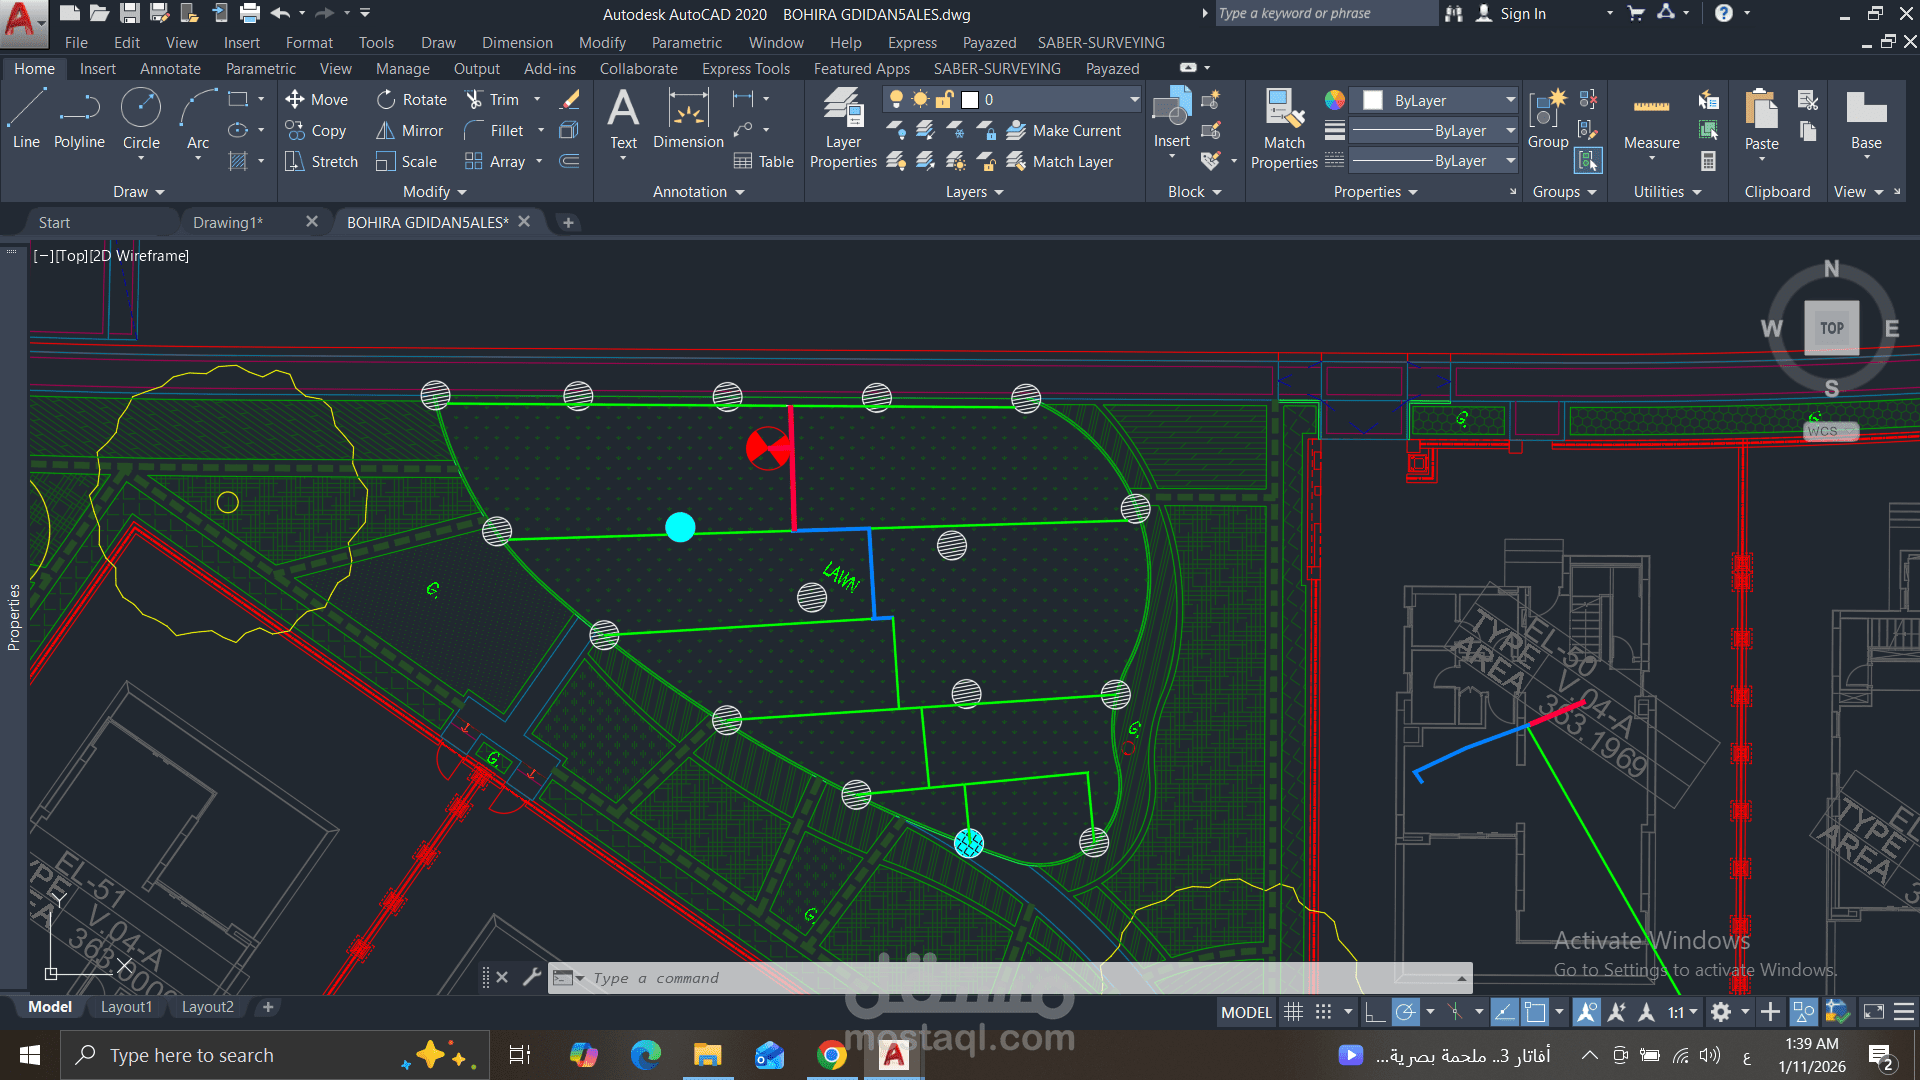The width and height of the screenshot is (1920, 1080).
Task: Switch to the Annotate ribbon tab
Action: [x=170, y=69]
